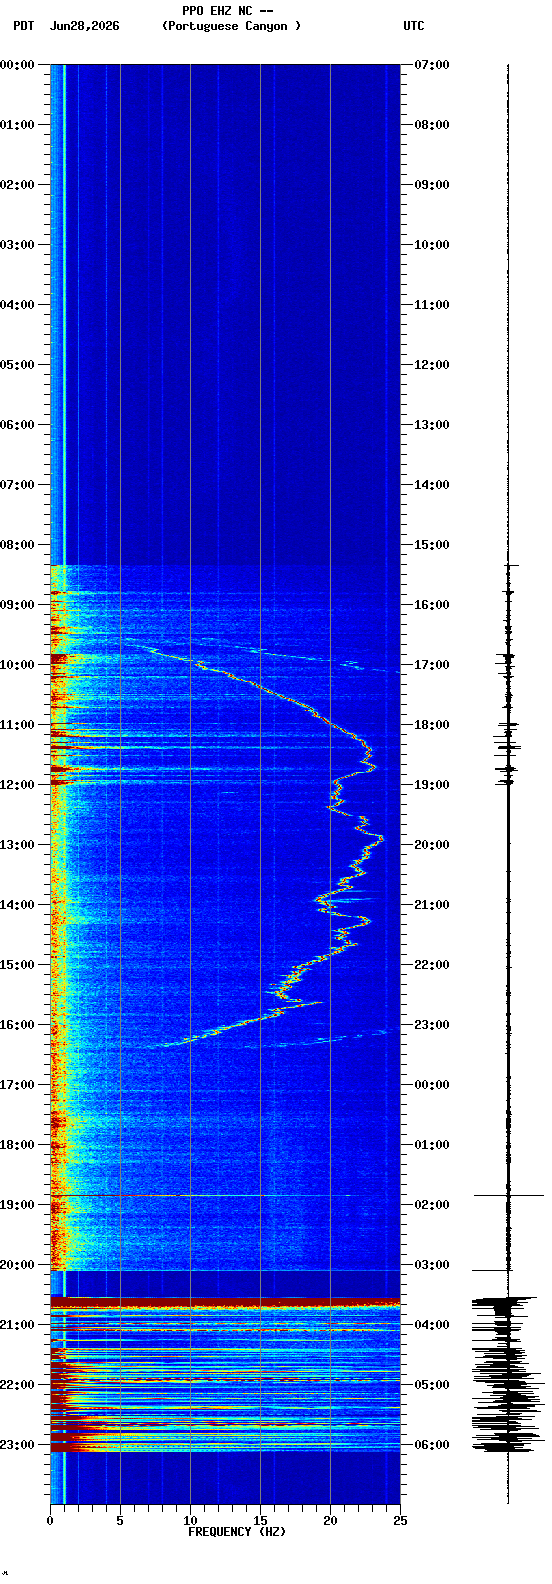Click the PDT '03:00' time label
This screenshot has height=1584, width=552.
tap(17, 245)
